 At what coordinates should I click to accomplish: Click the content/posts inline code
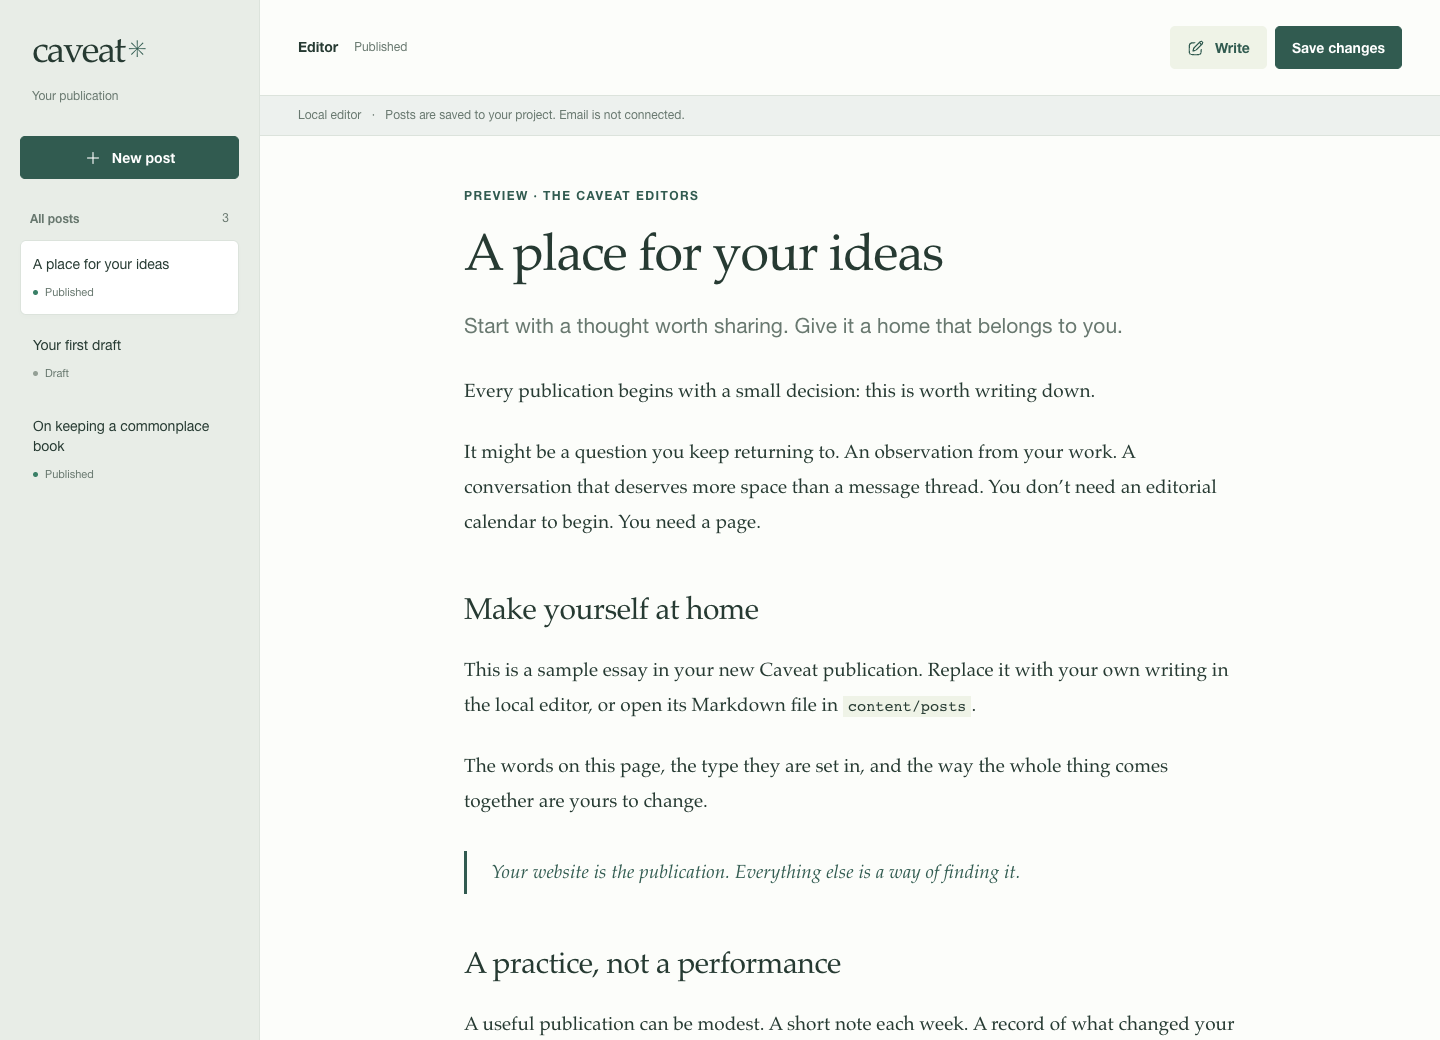907,706
